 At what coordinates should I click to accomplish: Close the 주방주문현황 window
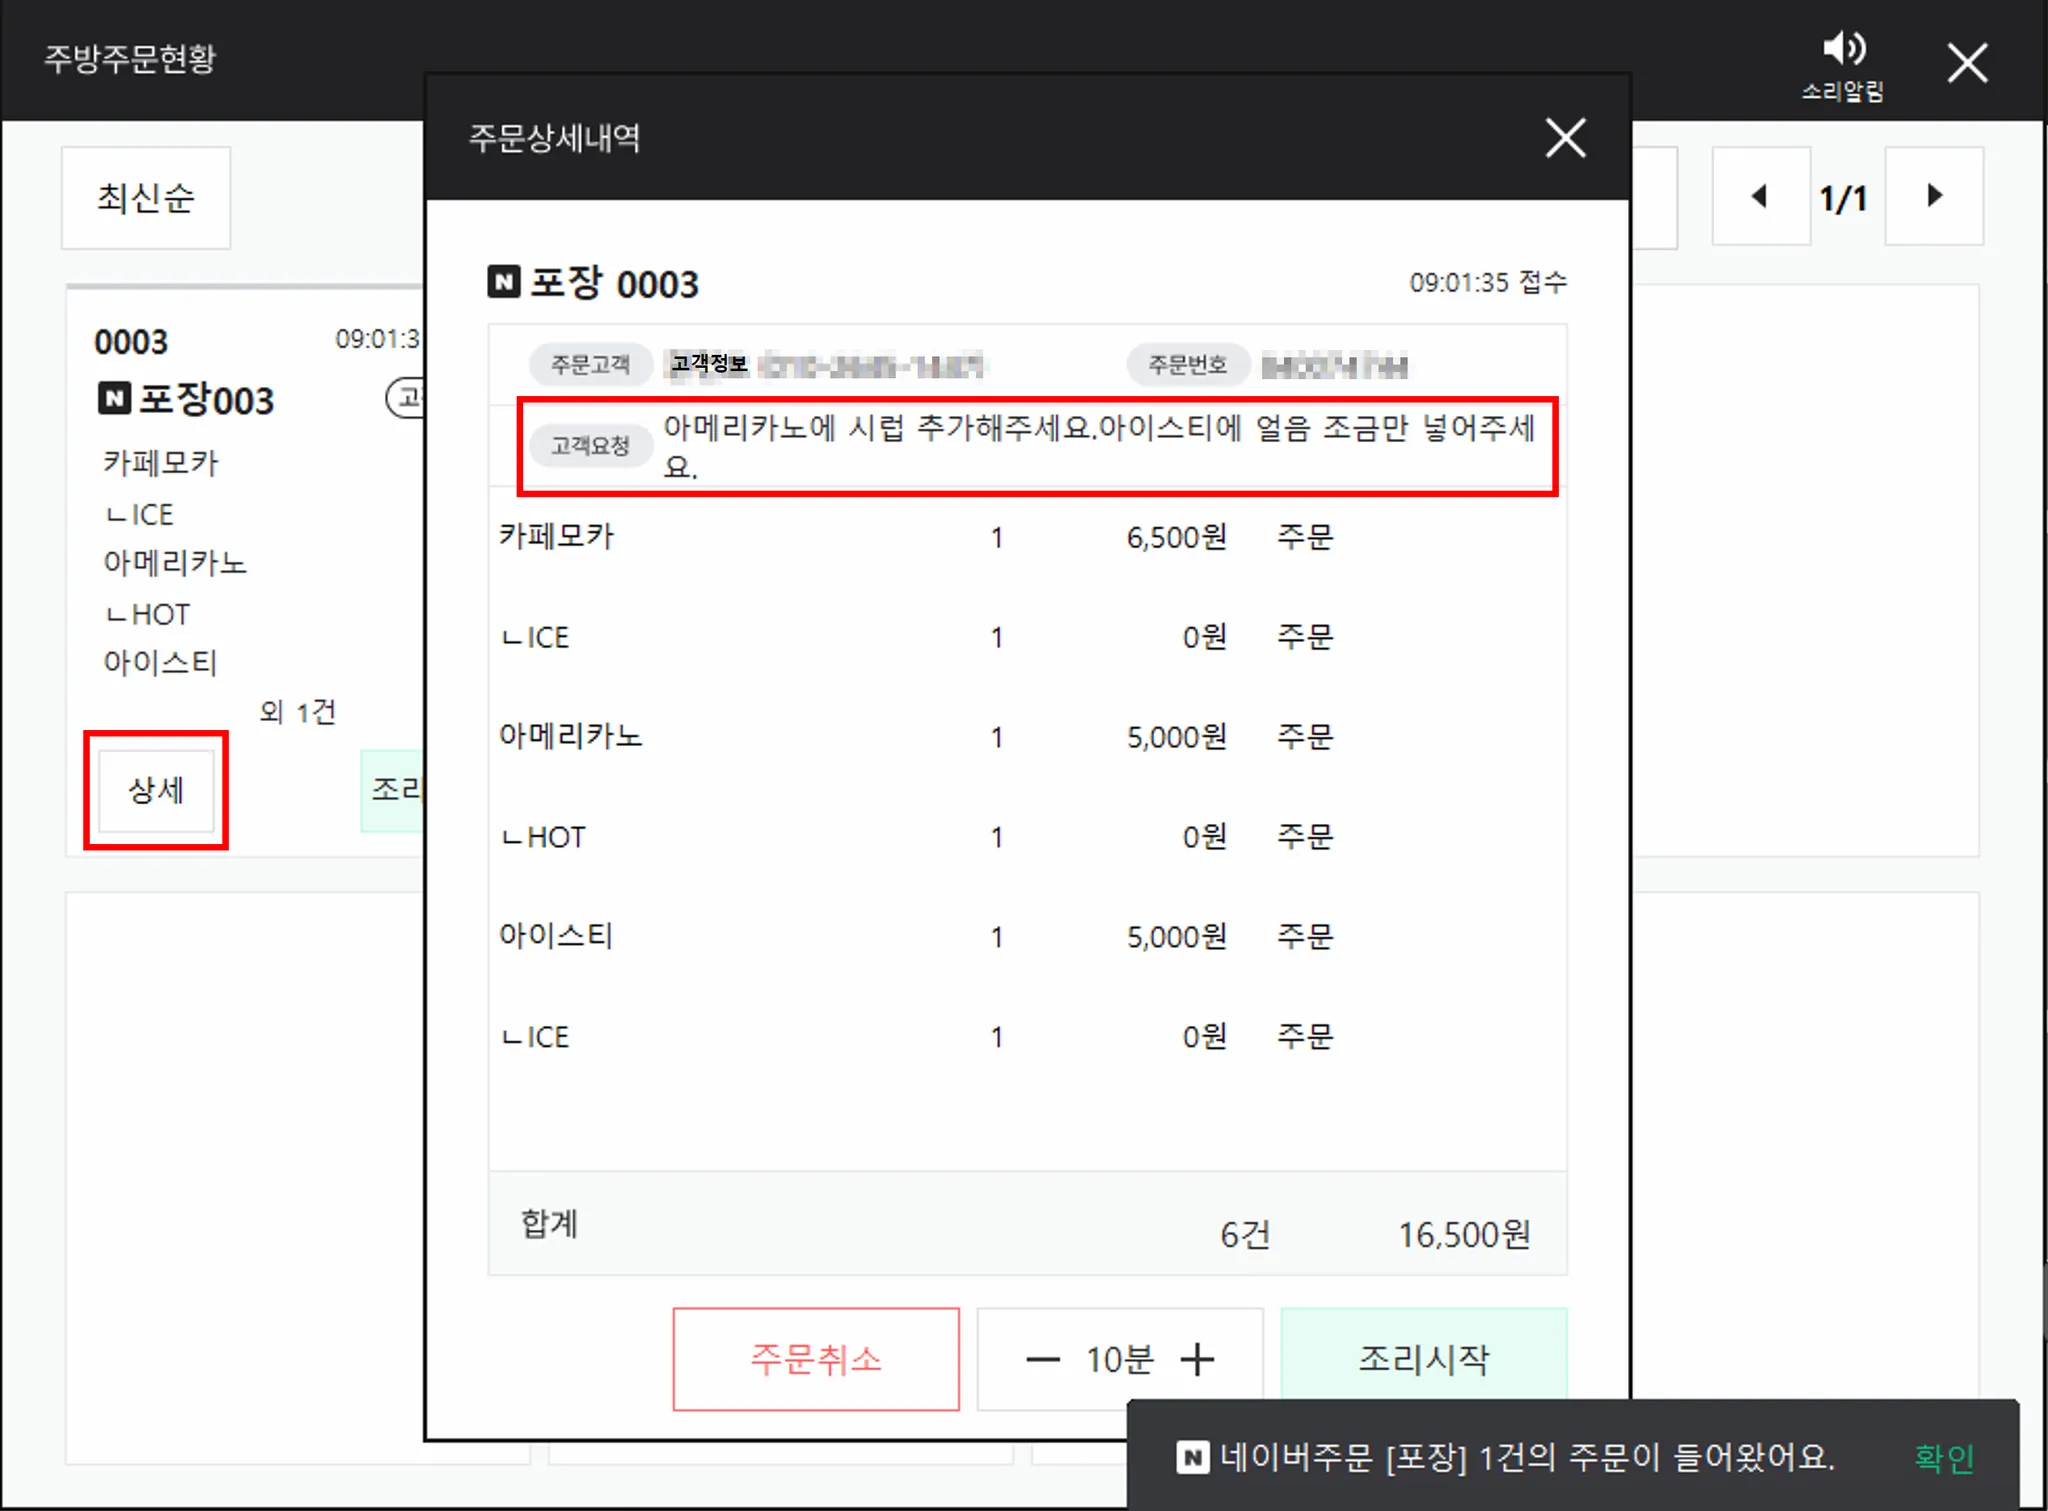(x=1966, y=63)
